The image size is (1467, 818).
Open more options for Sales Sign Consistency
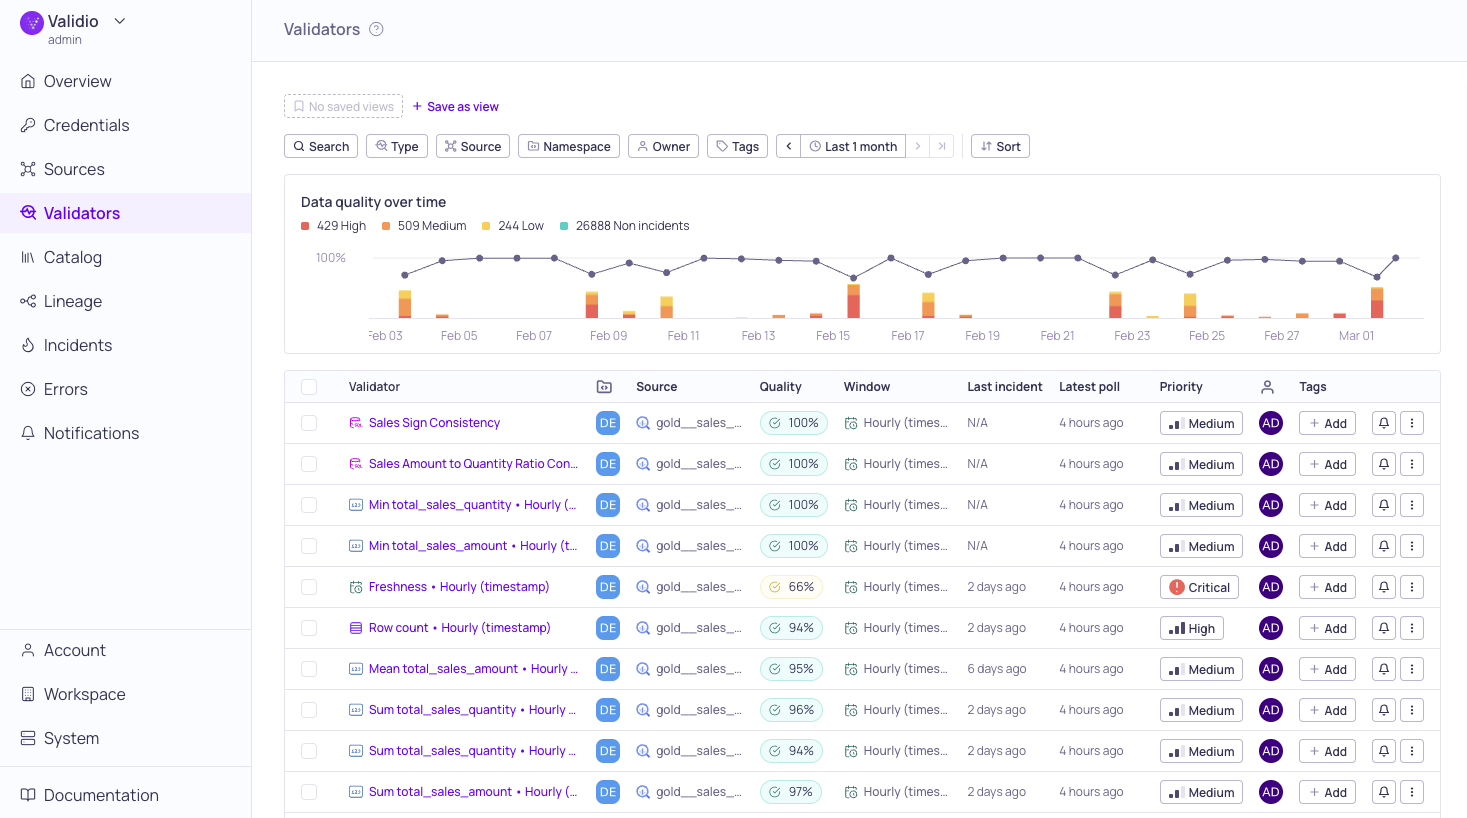tap(1412, 423)
